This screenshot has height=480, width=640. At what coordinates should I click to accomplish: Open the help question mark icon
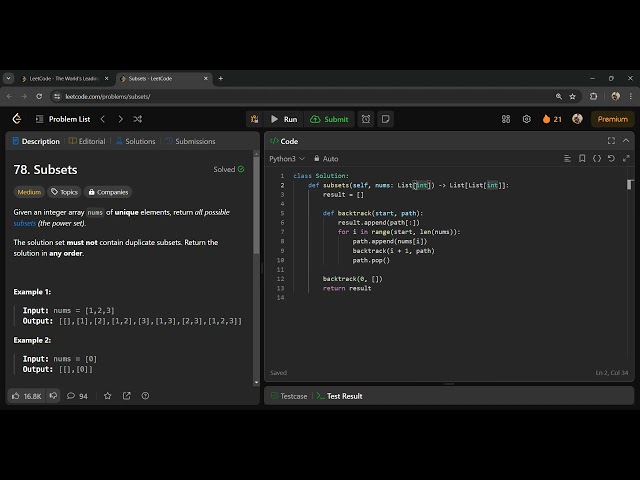[145, 396]
